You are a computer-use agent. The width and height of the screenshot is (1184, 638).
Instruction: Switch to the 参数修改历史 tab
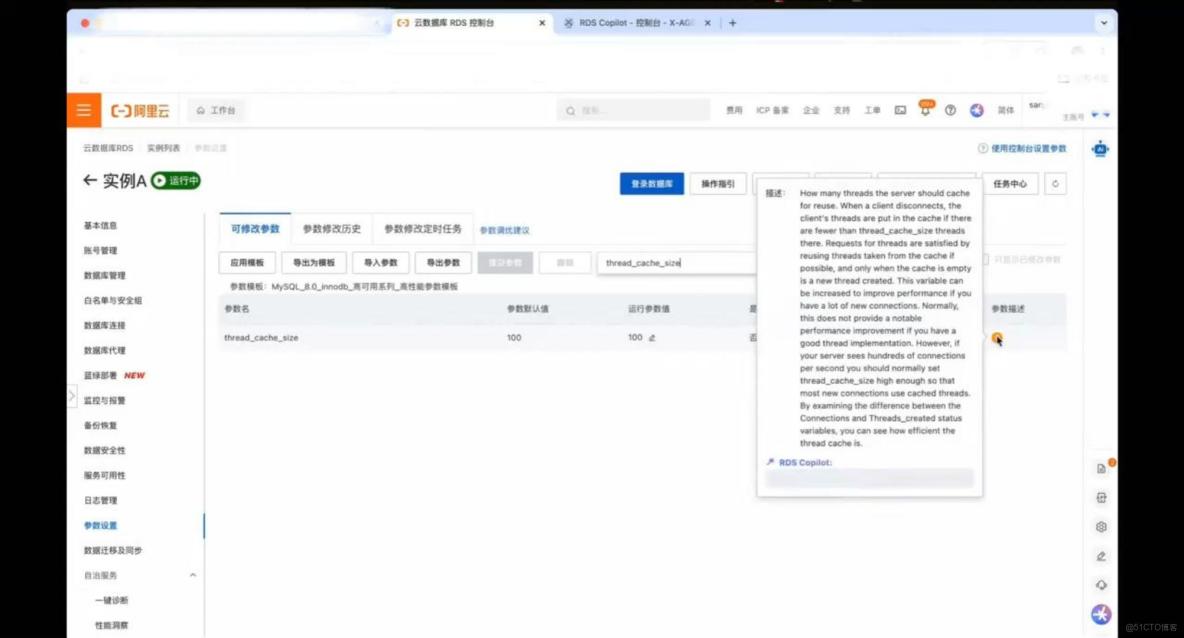[x=331, y=228]
